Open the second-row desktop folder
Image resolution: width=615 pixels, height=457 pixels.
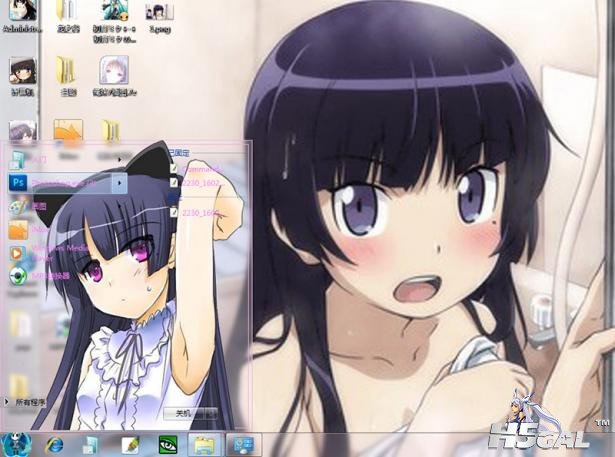point(67,76)
